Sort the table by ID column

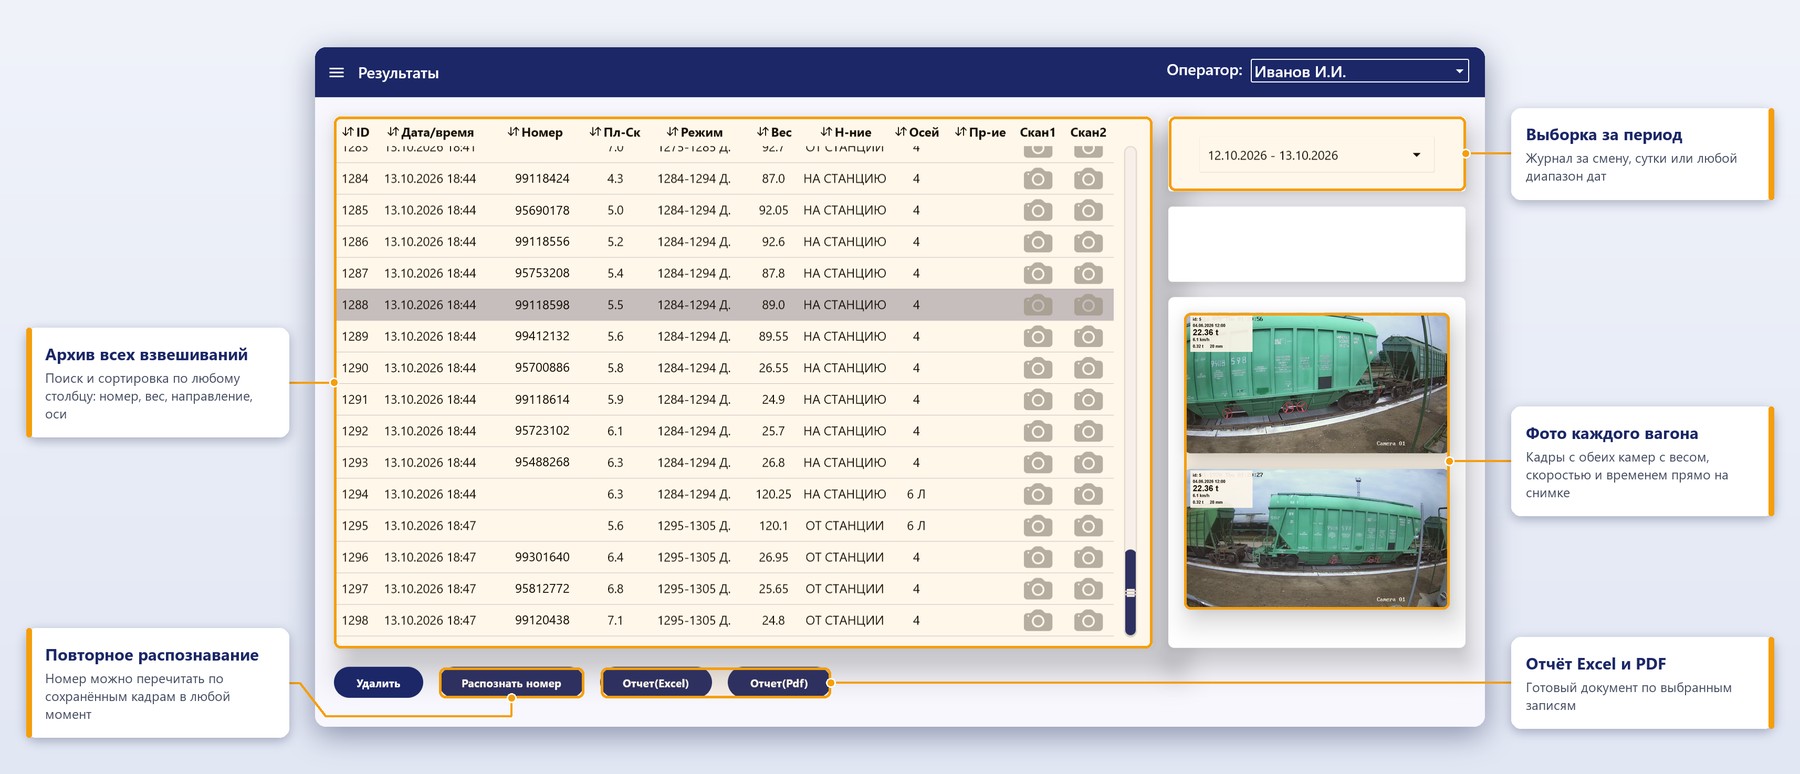(356, 132)
